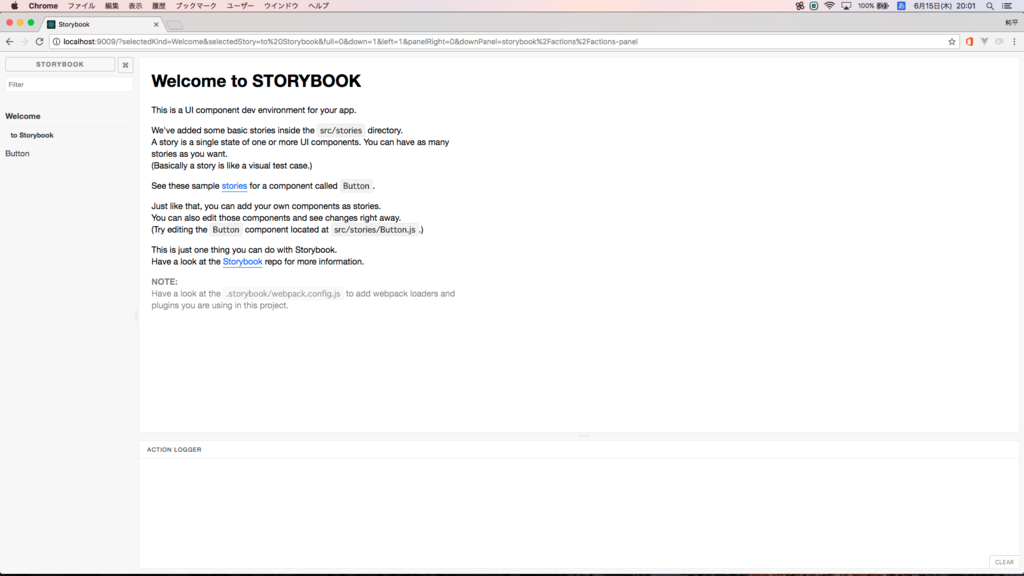Open the ヘルプ menu
The width and height of the screenshot is (1024, 576).
[x=318, y=6]
